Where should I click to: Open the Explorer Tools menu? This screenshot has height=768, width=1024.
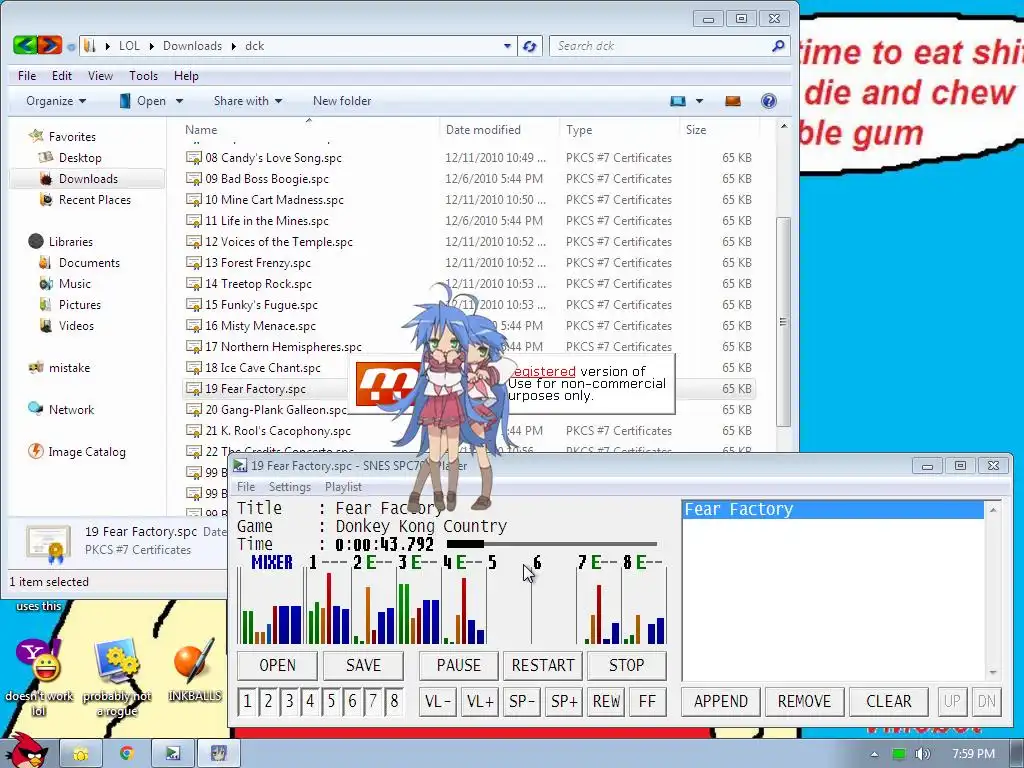143,76
